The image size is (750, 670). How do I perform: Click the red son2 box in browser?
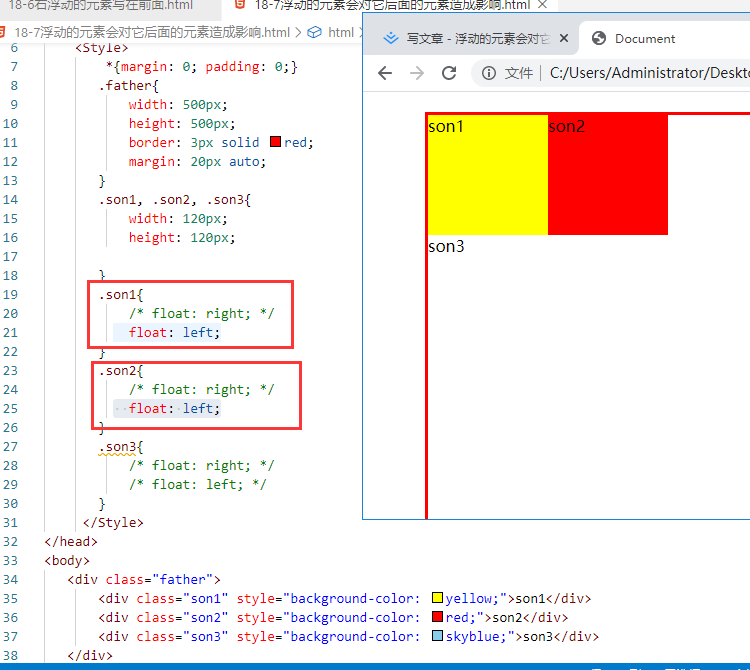[x=607, y=175]
